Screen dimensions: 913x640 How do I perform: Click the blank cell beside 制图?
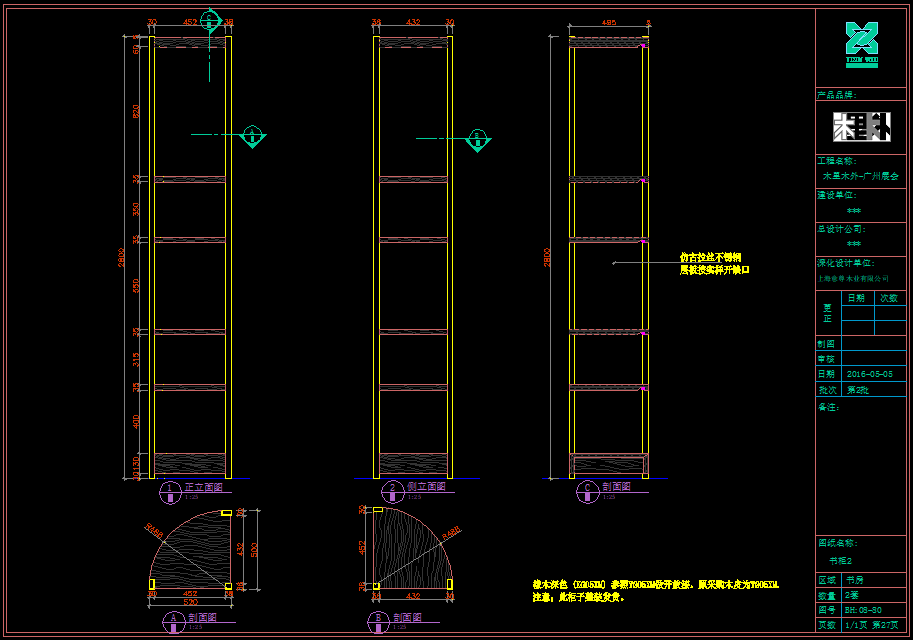click(873, 343)
